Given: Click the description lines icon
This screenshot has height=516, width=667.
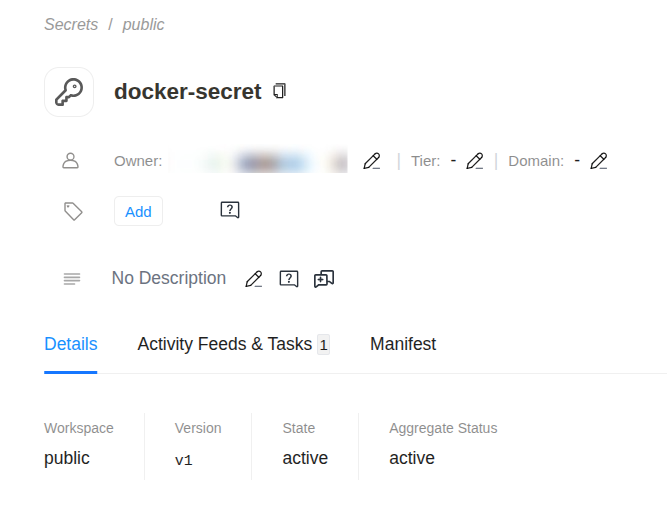Looking at the screenshot, I should click(x=72, y=279).
